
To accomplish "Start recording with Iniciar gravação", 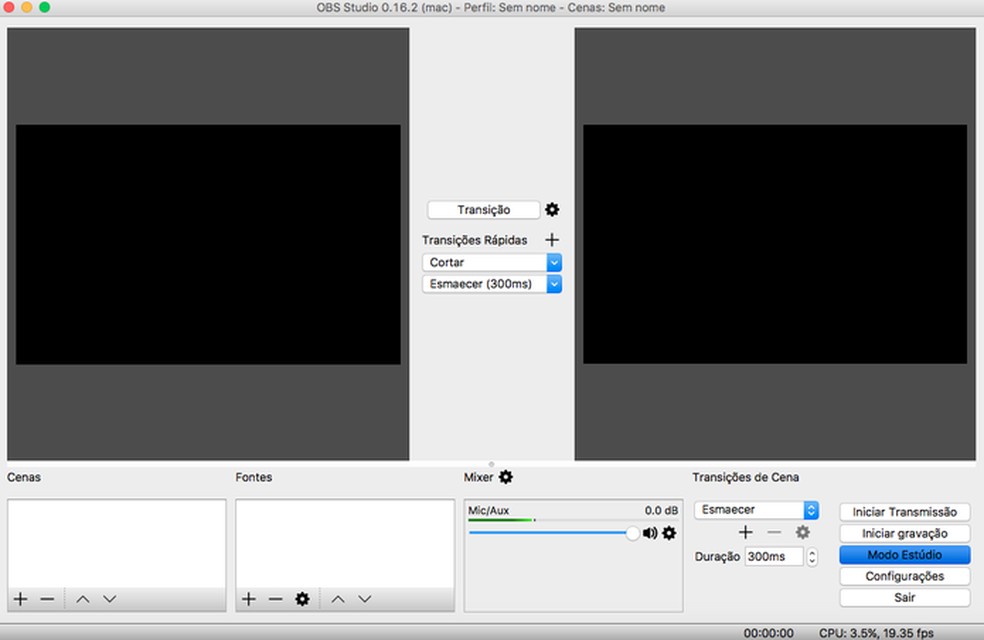I will [x=904, y=533].
